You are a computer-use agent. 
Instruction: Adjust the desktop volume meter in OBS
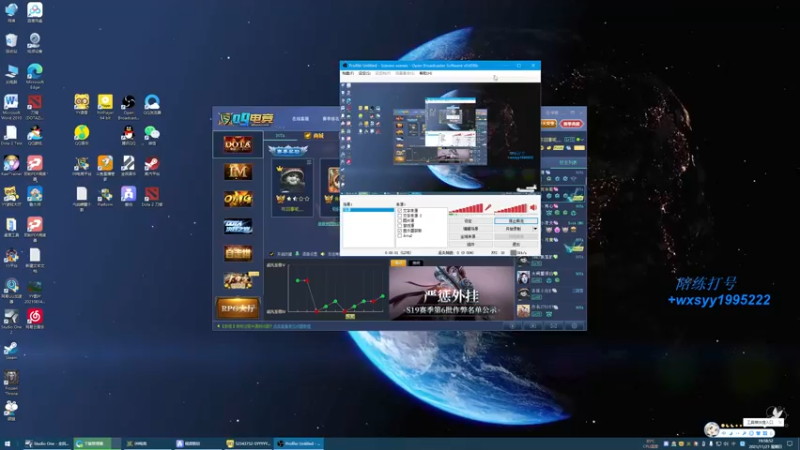511,208
